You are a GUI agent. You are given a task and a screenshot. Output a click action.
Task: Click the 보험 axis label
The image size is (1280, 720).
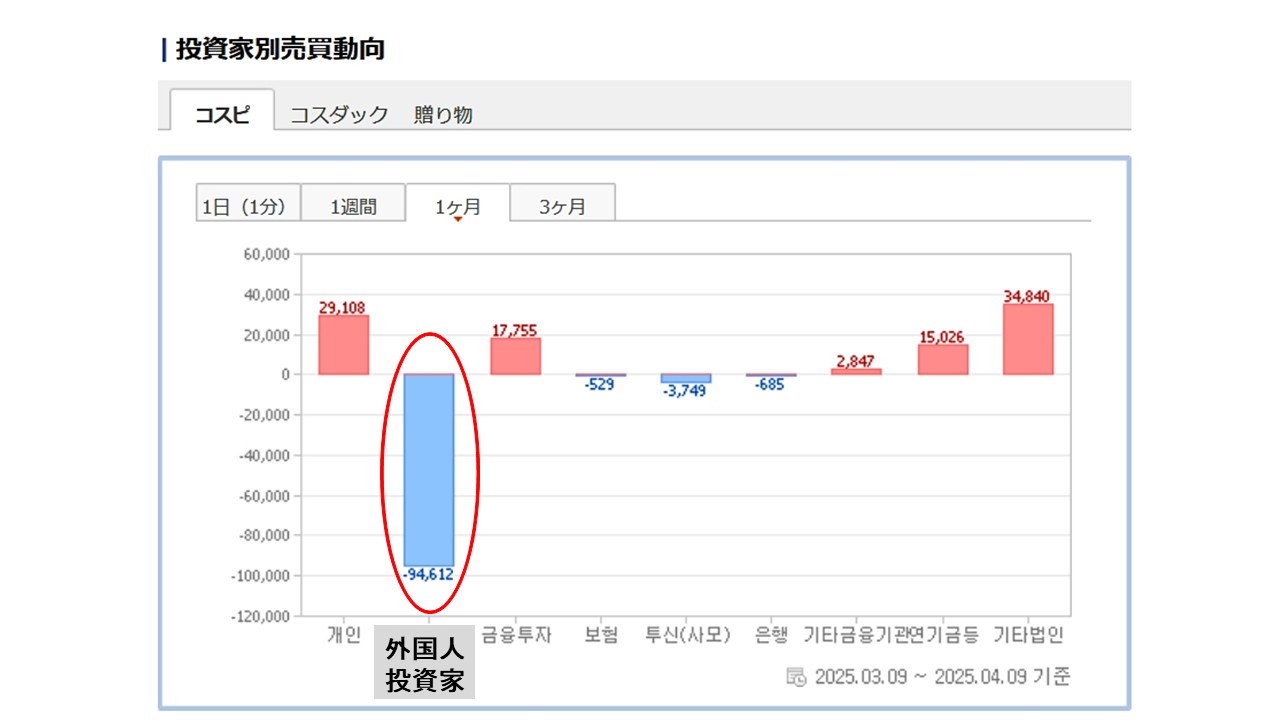click(x=600, y=635)
